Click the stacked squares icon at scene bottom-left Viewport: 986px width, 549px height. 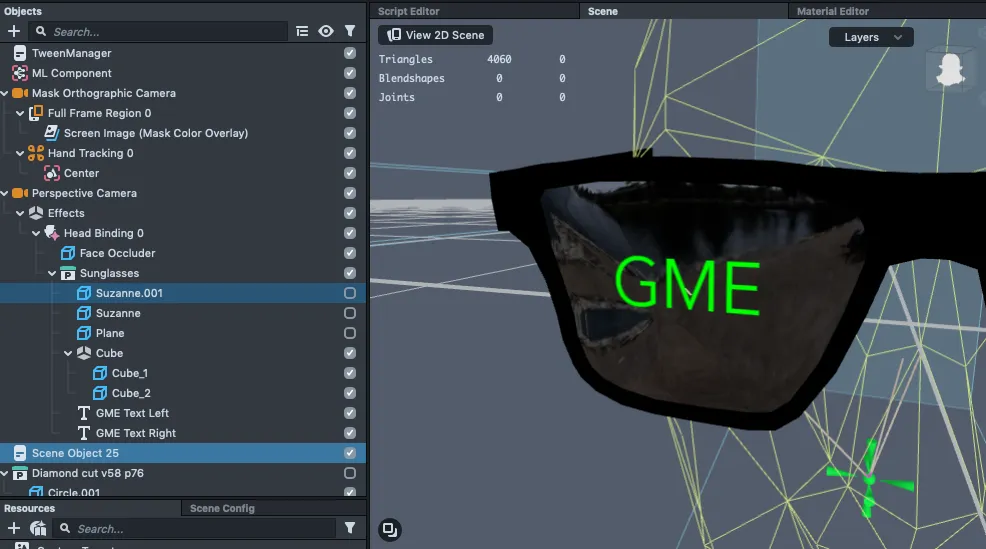390,530
